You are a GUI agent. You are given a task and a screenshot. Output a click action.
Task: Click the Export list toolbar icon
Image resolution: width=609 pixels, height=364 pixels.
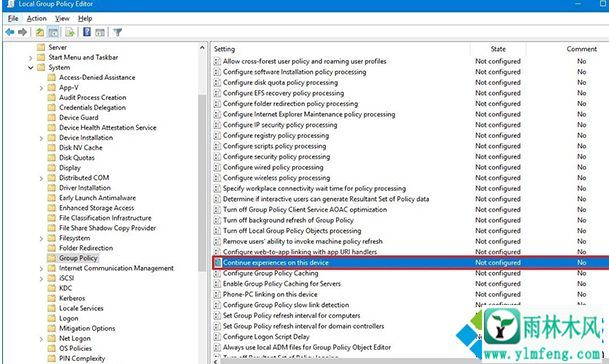pos(70,32)
